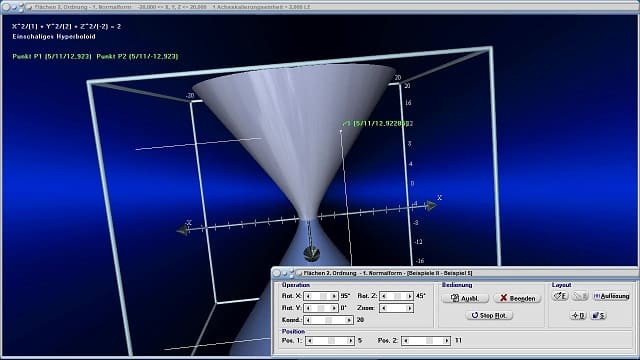
Task: Click the Rot. Z value 45°
Action: [420, 296]
